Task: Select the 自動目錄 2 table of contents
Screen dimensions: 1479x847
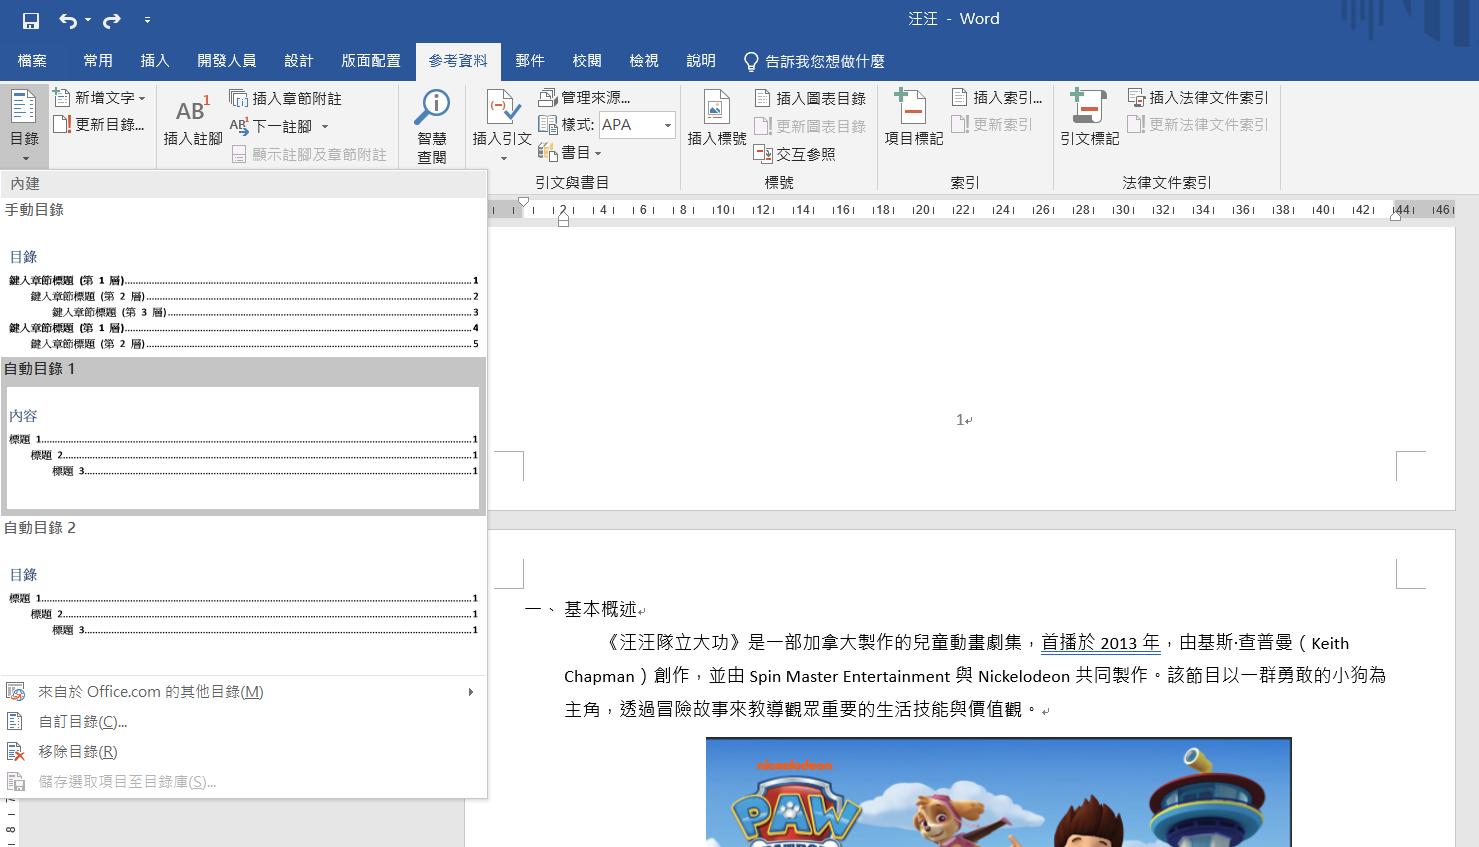Action: click(243, 595)
